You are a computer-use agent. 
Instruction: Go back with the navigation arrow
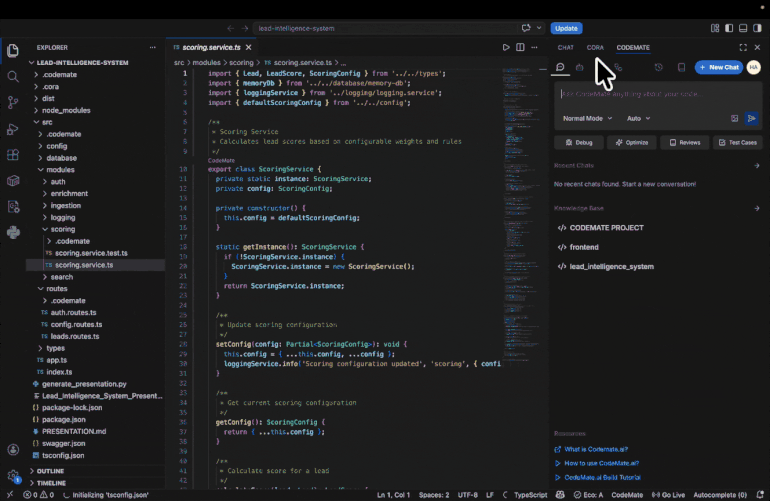coord(230,28)
